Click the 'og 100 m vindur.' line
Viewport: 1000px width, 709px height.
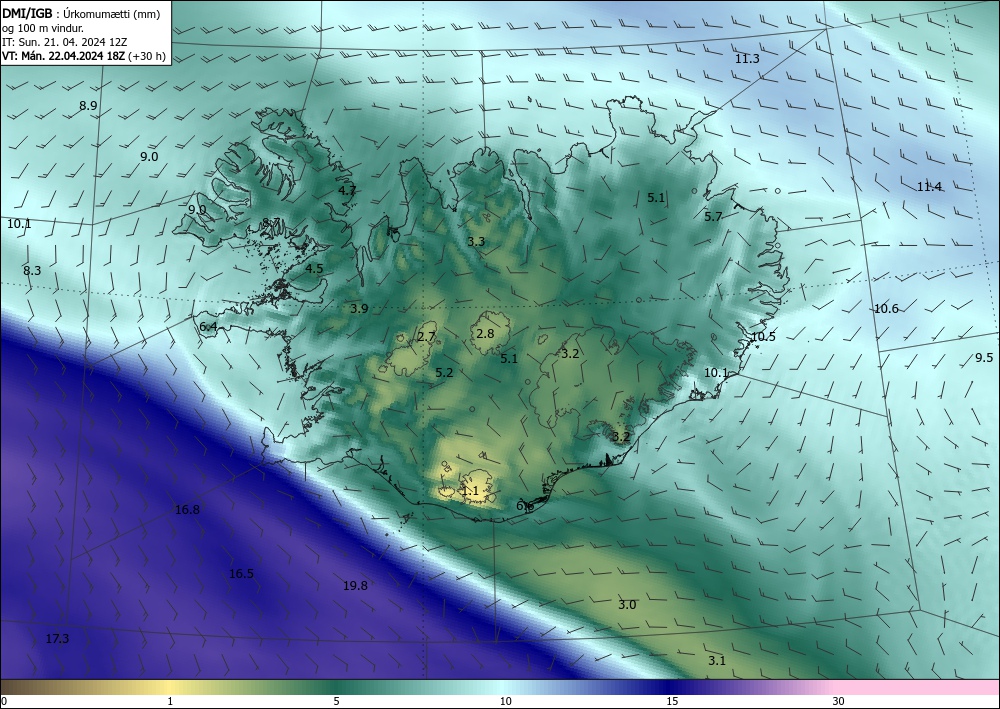click(43, 28)
